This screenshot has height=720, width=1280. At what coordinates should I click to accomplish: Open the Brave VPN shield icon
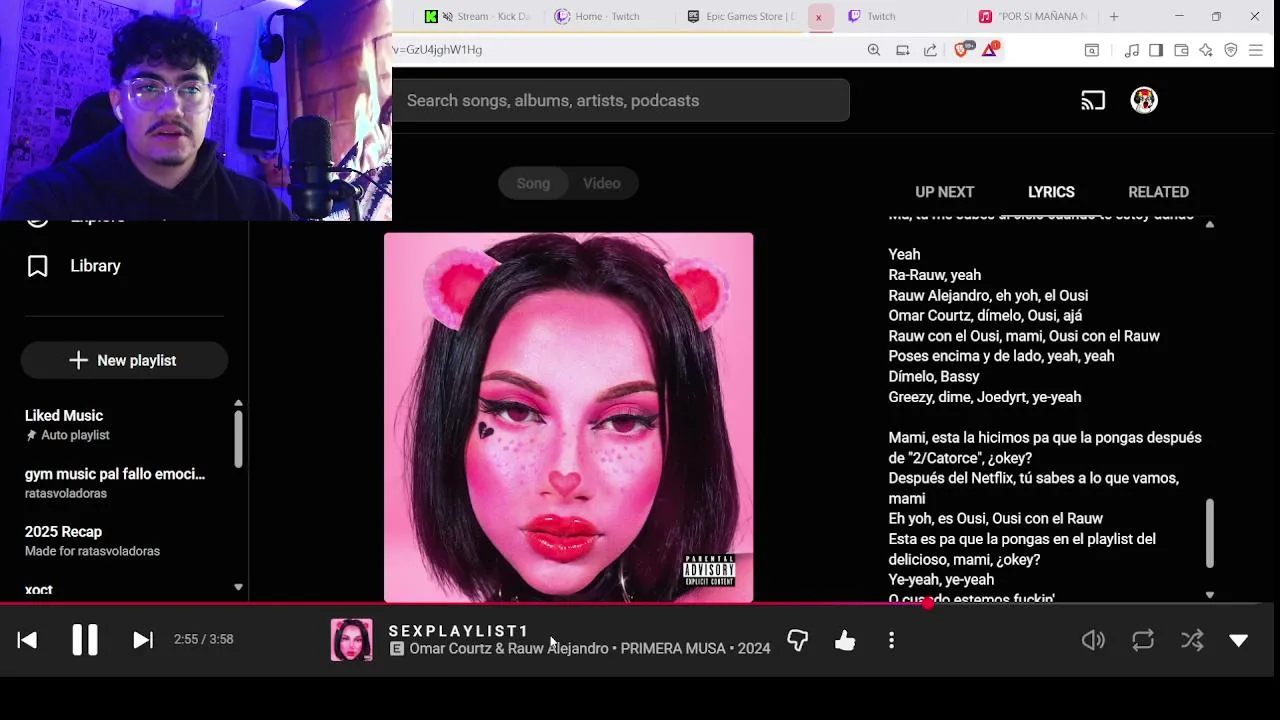point(1231,50)
